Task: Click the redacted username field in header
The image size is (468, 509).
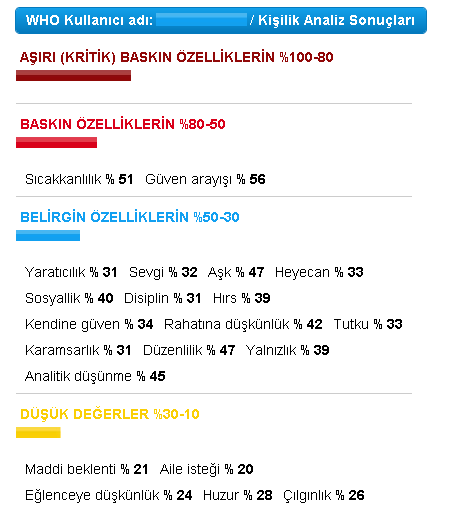Action: (201, 20)
